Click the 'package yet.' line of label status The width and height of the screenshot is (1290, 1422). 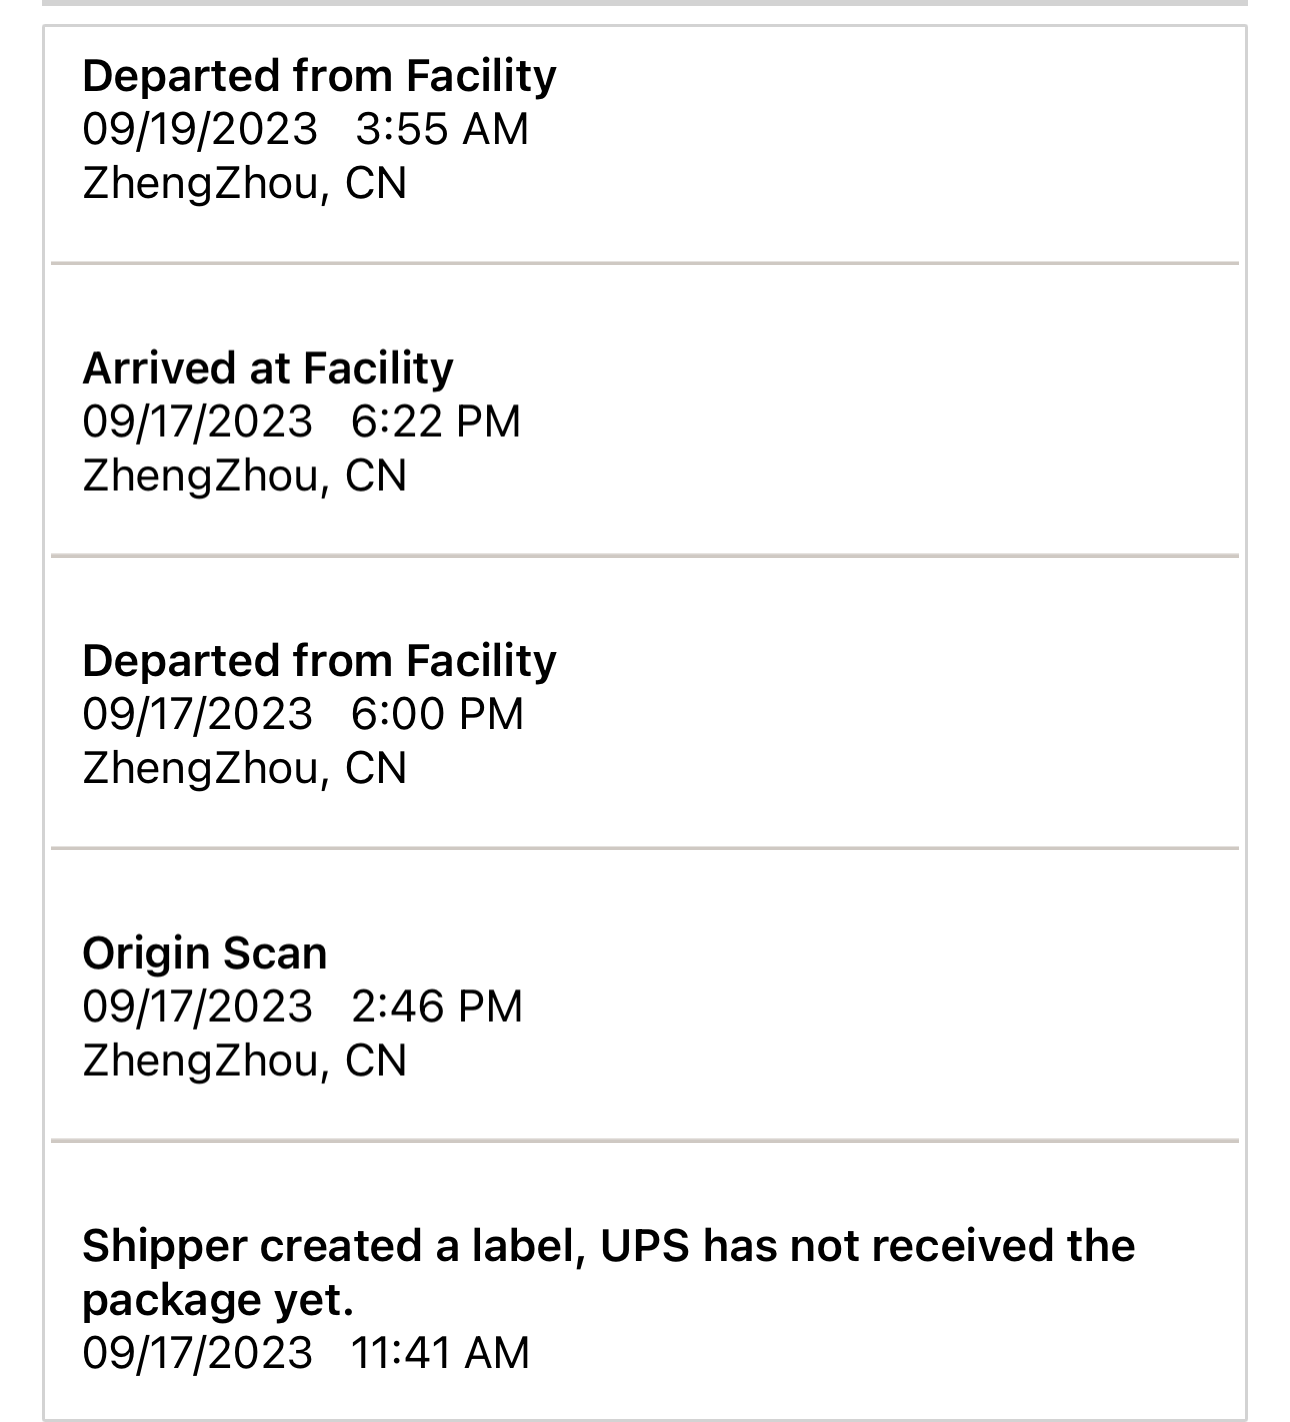(218, 1300)
